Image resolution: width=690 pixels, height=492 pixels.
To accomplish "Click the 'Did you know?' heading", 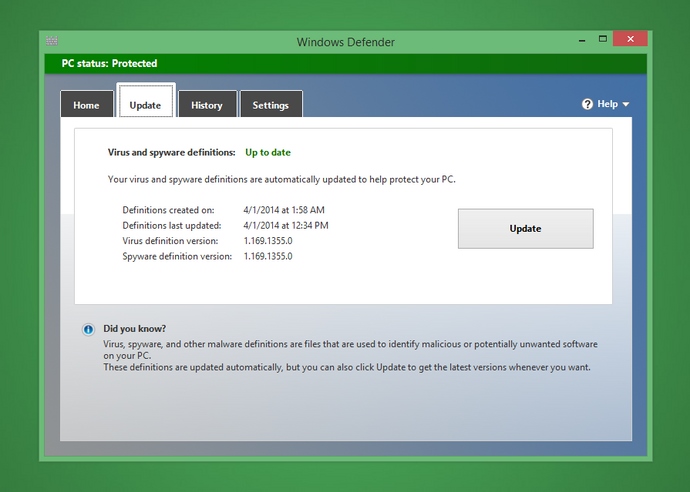I will click(x=135, y=329).
